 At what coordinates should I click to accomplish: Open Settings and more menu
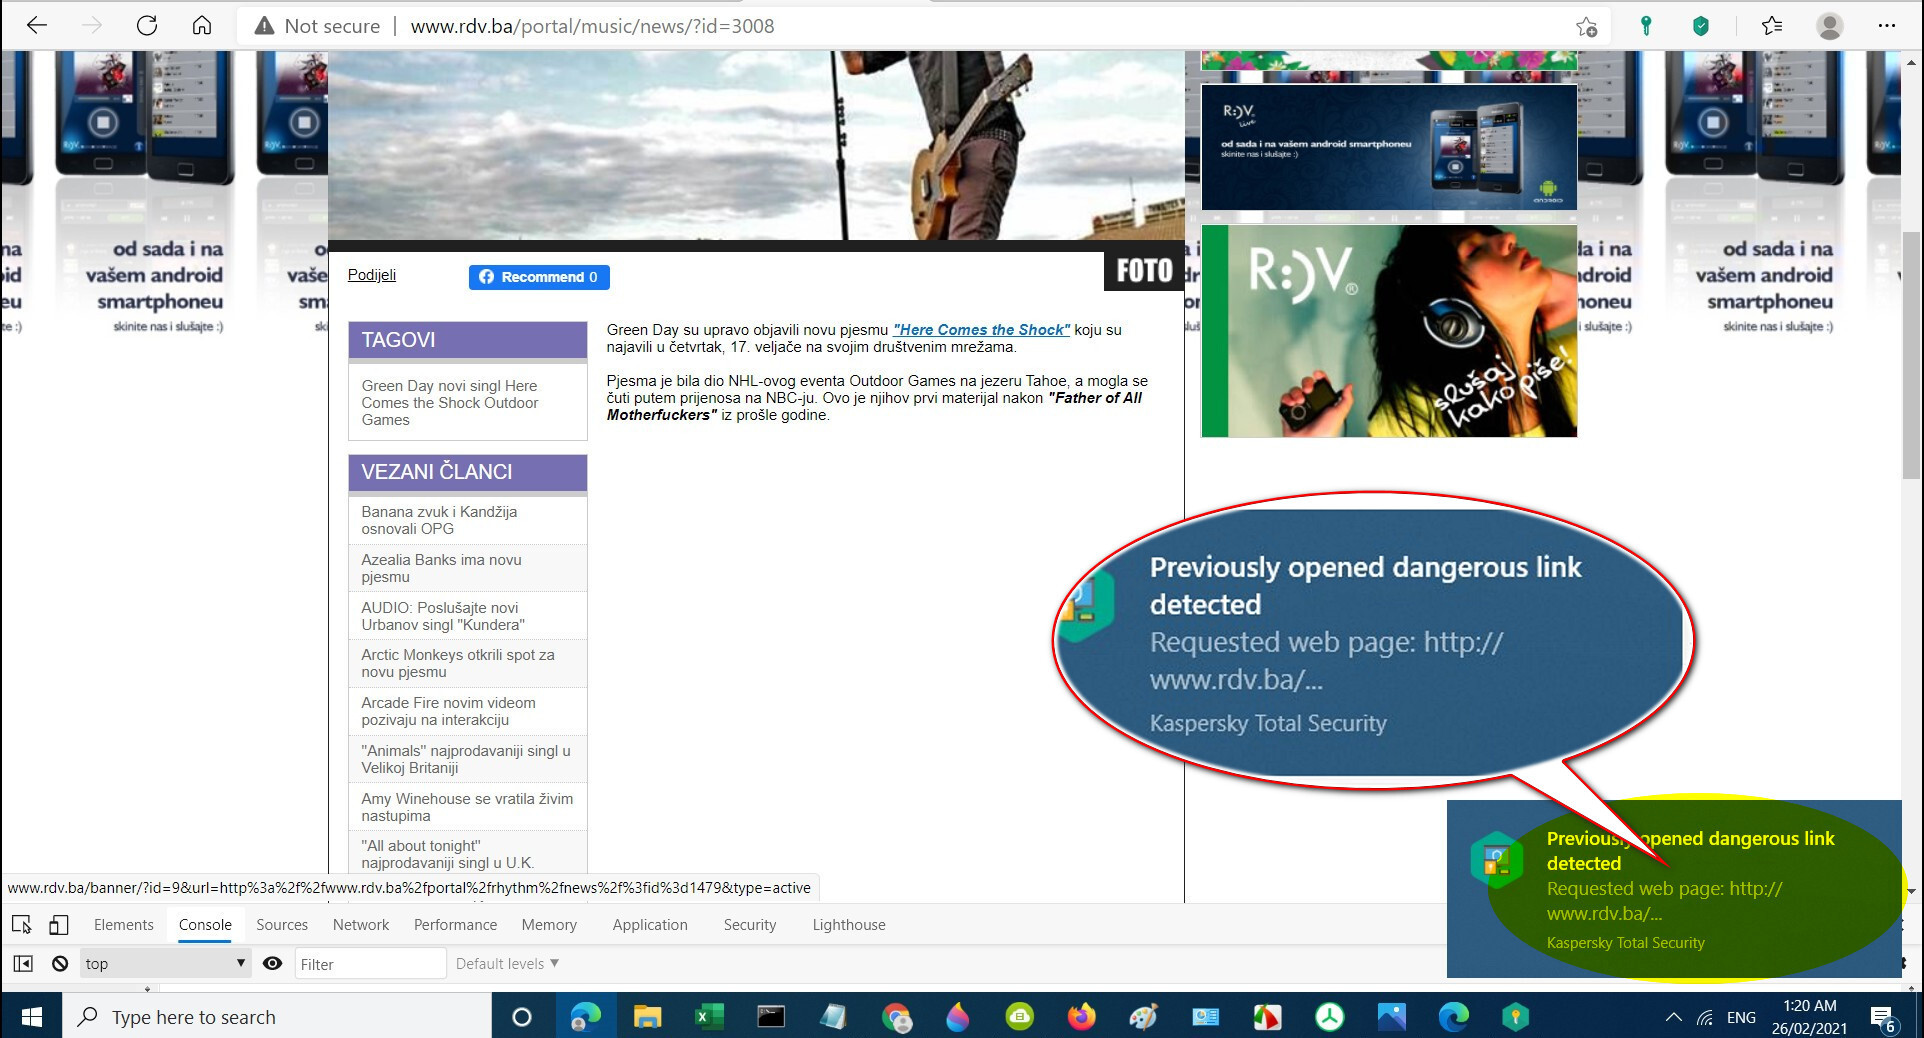click(1887, 27)
